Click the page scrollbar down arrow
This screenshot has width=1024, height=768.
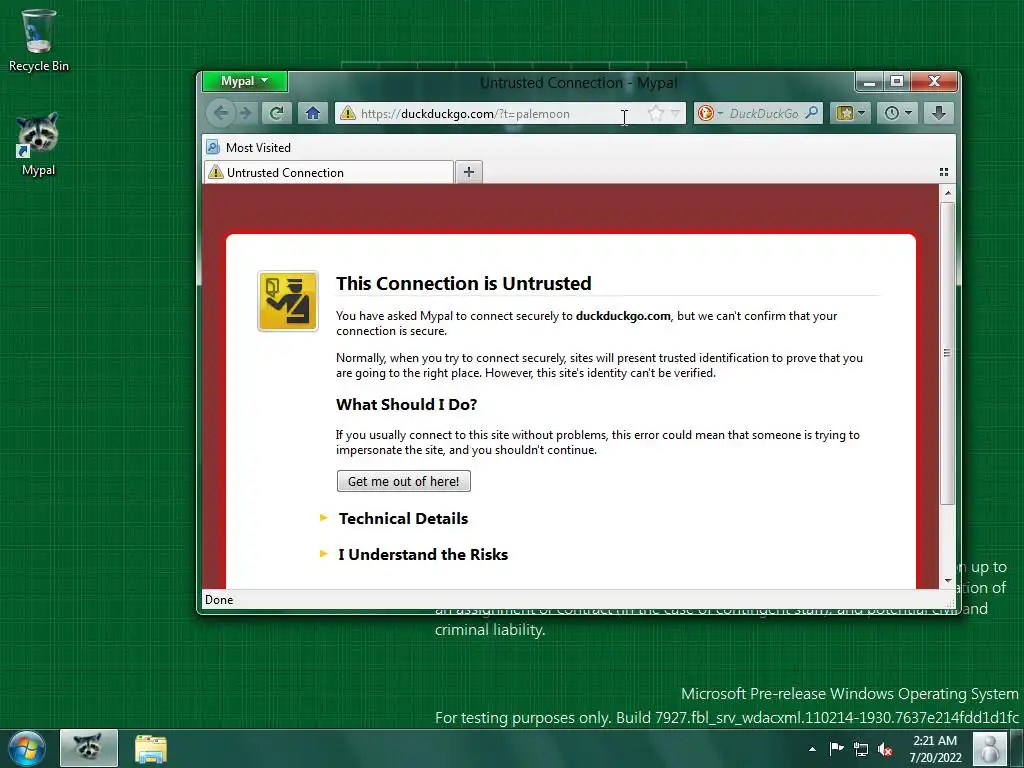point(948,581)
